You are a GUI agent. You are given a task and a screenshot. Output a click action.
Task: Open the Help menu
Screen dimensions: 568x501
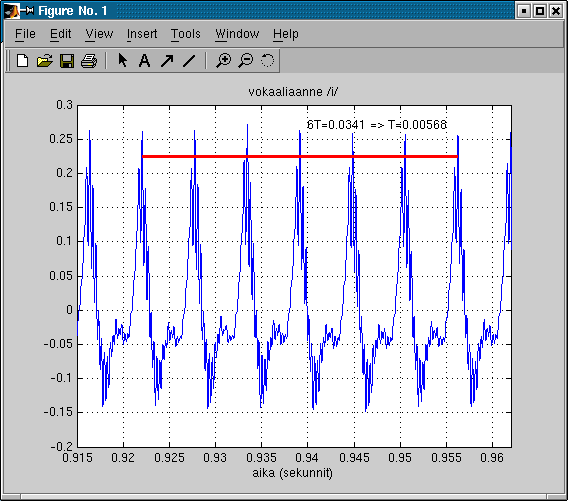point(286,34)
